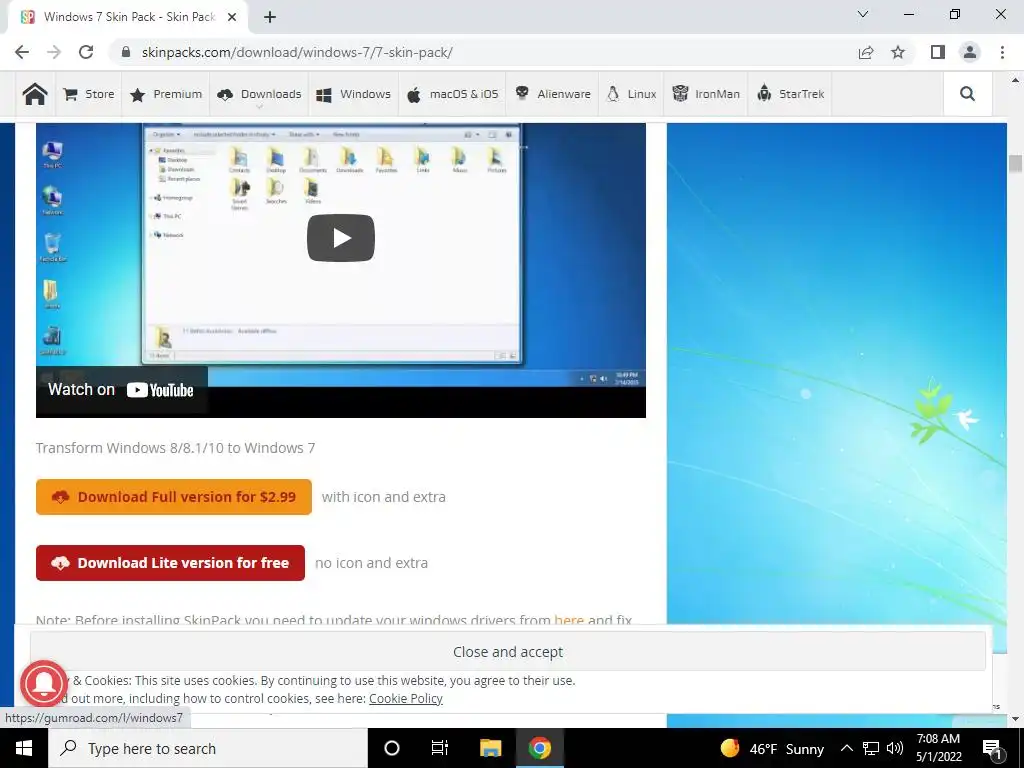The image size is (1024, 768).
Task: Close the Windows 7 Skin Pack tab
Action: pyautogui.click(x=232, y=17)
